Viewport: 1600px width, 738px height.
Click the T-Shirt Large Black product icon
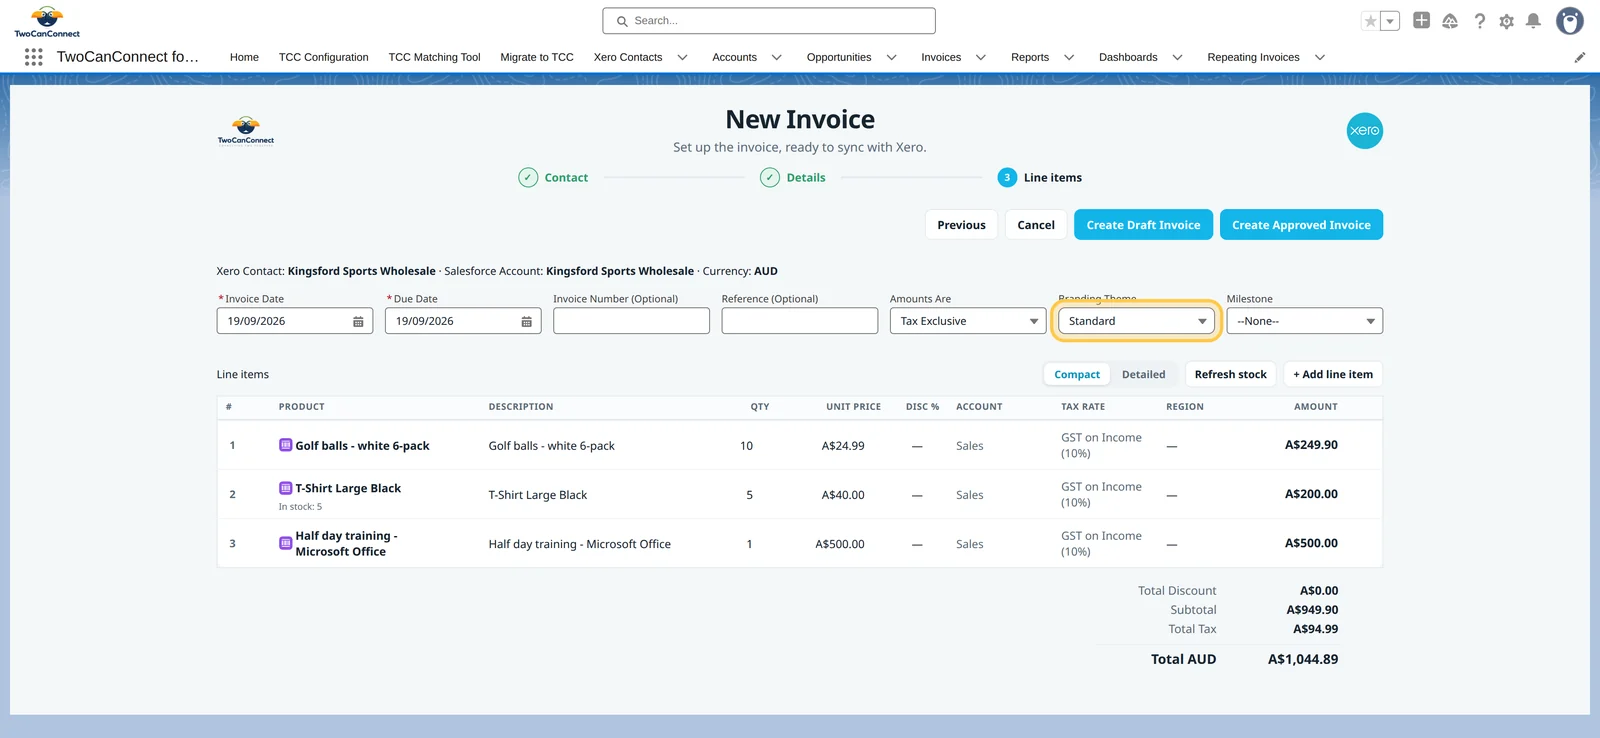(285, 488)
